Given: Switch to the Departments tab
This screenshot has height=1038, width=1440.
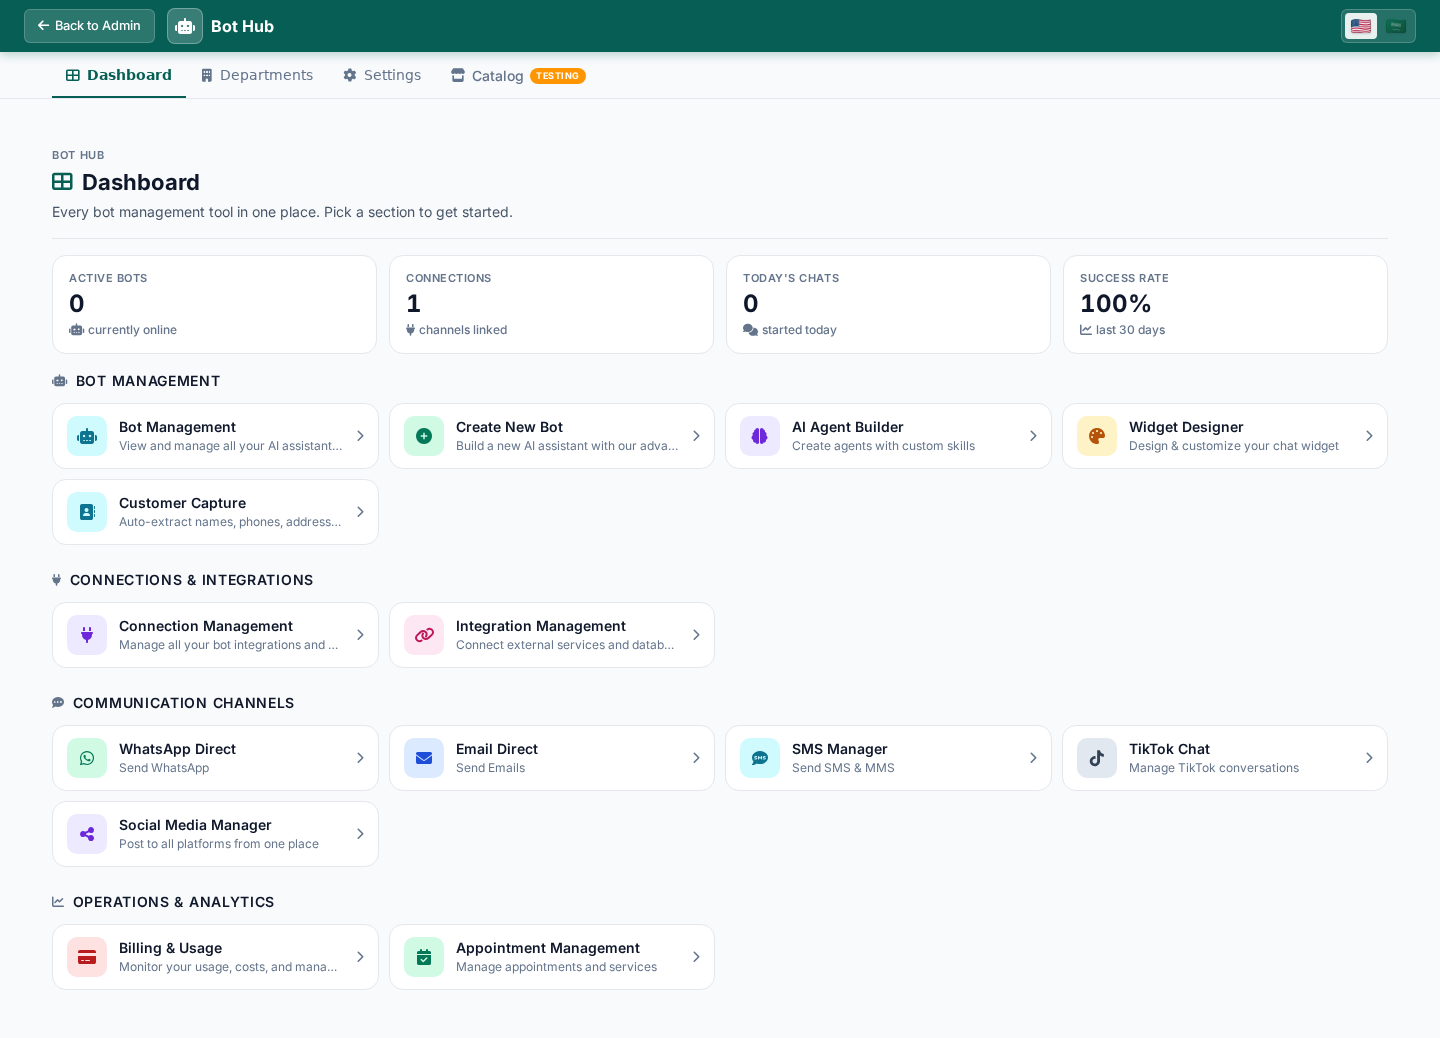Looking at the screenshot, I should 257,75.
